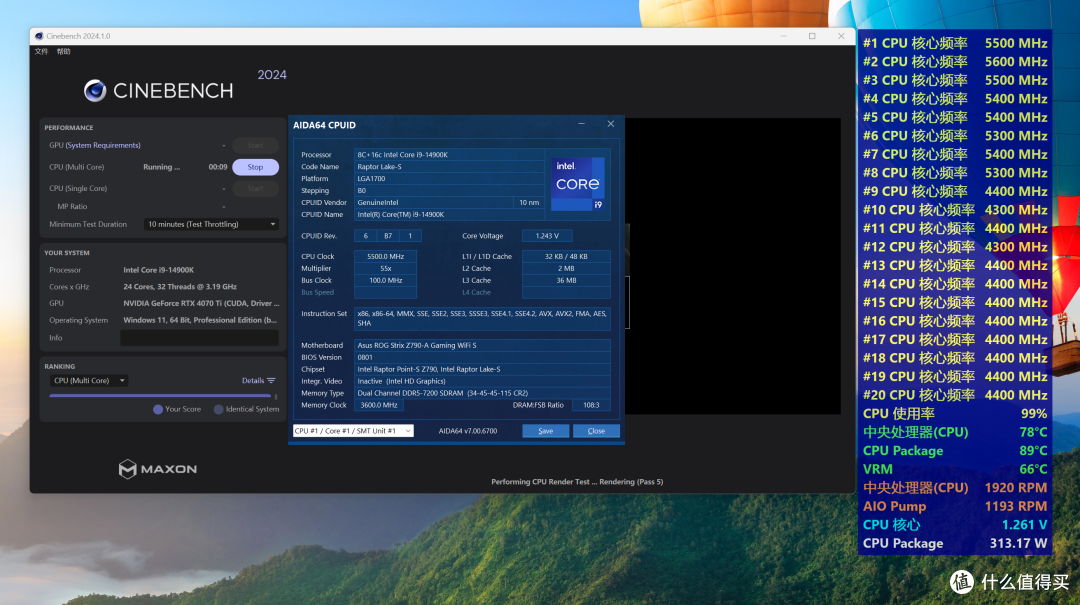Click the Memory Type DDR5-7200 value
The width and height of the screenshot is (1080, 605).
pyautogui.click(x=482, y=393)
